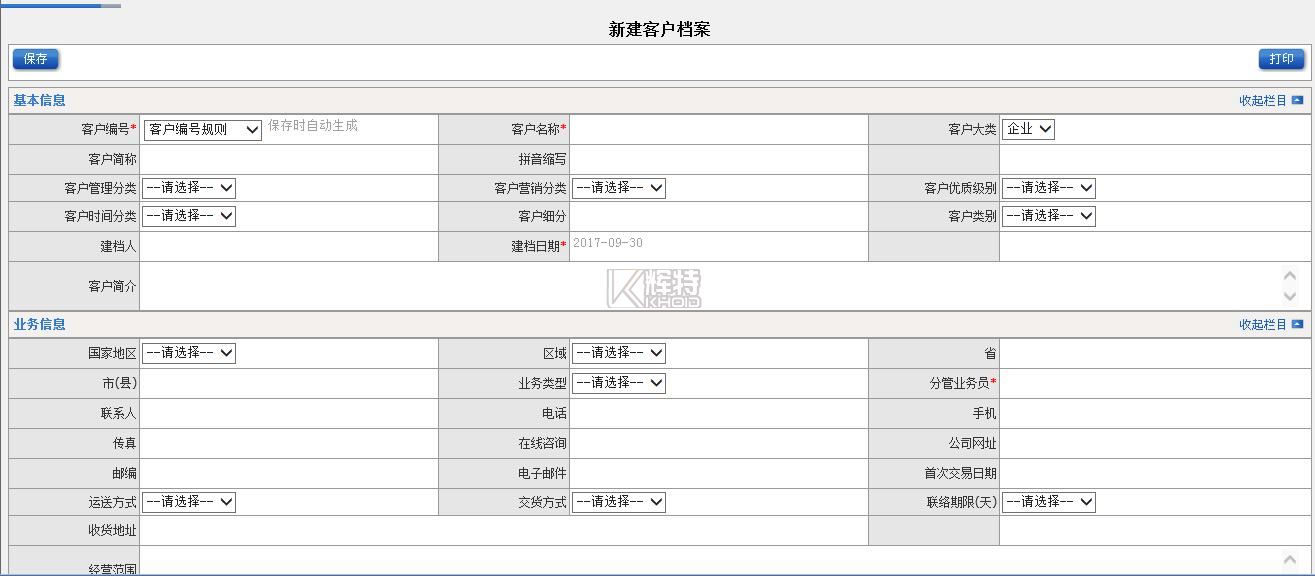Viewport: 1315px width, 576px height.
Task: Expand the 业务类型 dropdown
Action: [619, 383]
